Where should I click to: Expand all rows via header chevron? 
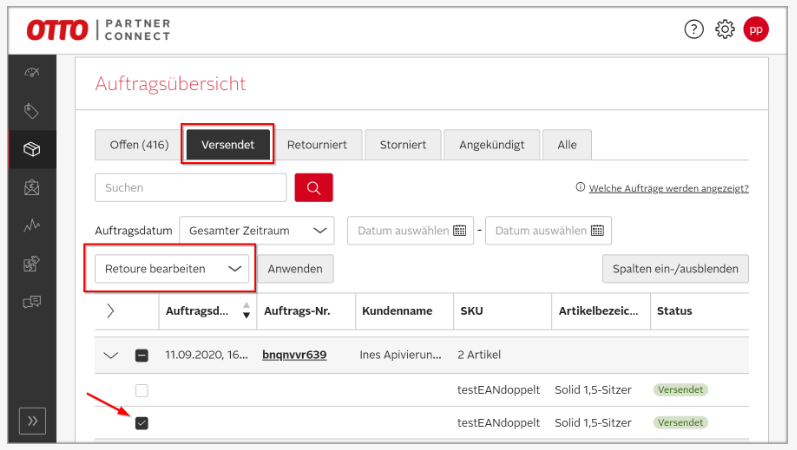[x=110, y=311]
